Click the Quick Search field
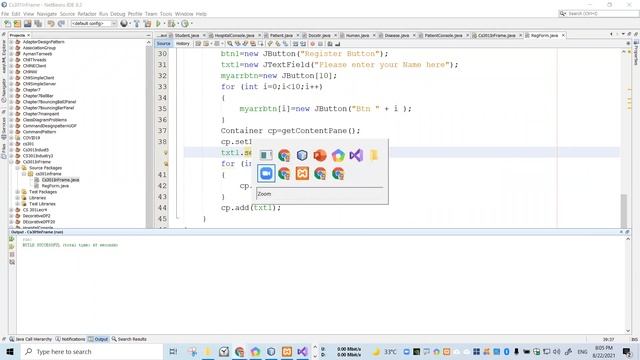Screen dimensions: 640x360 point(598,13)
